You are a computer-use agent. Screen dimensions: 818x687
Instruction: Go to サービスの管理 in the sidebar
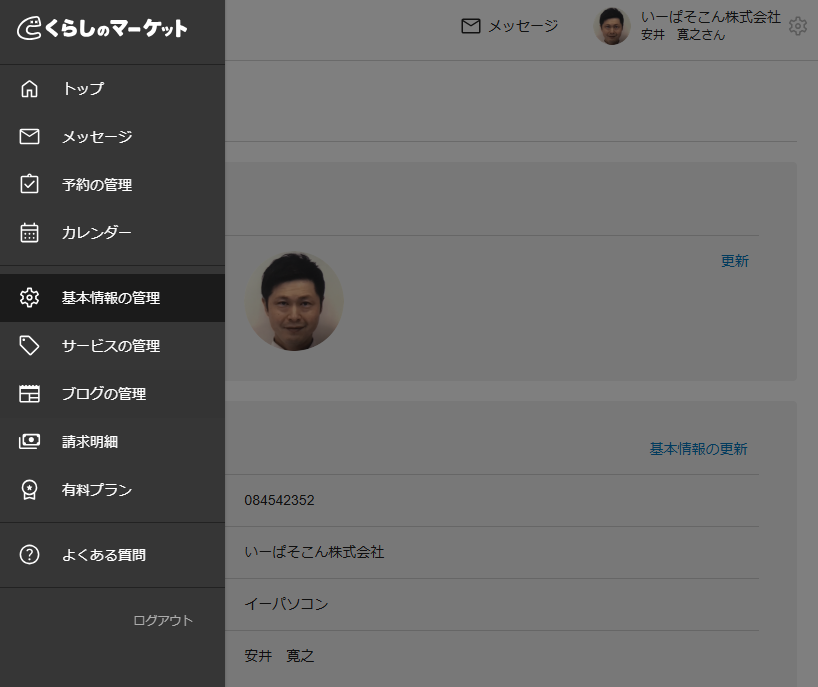click(x=110, y=346)
